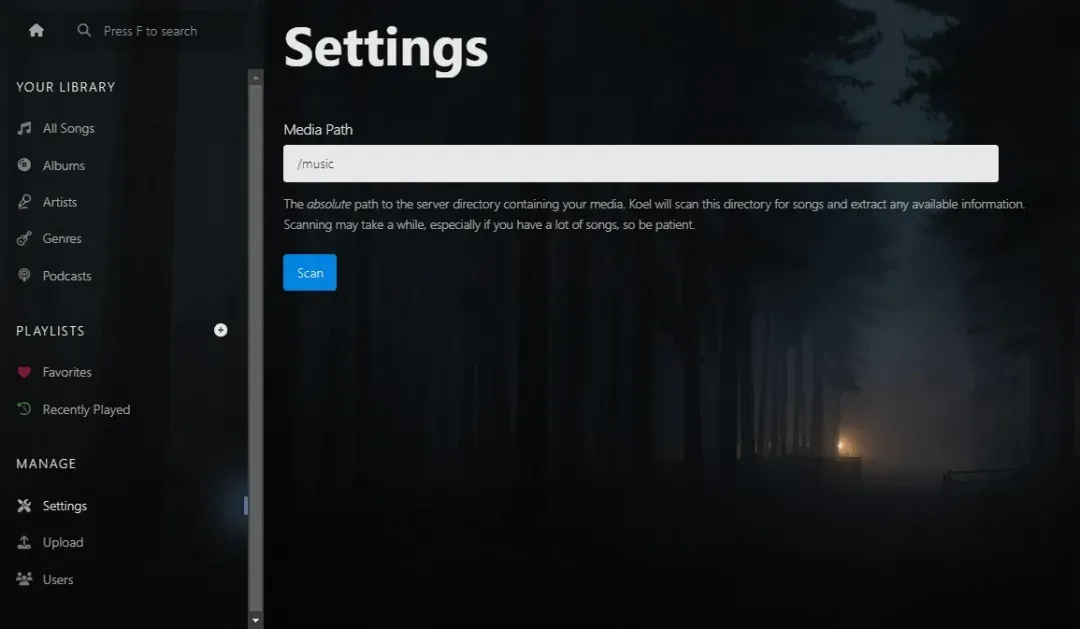Viewport: 1080px width, 629px height.
Task: Click the Home icon in the top-left
Action: click(x=36, y=30)
